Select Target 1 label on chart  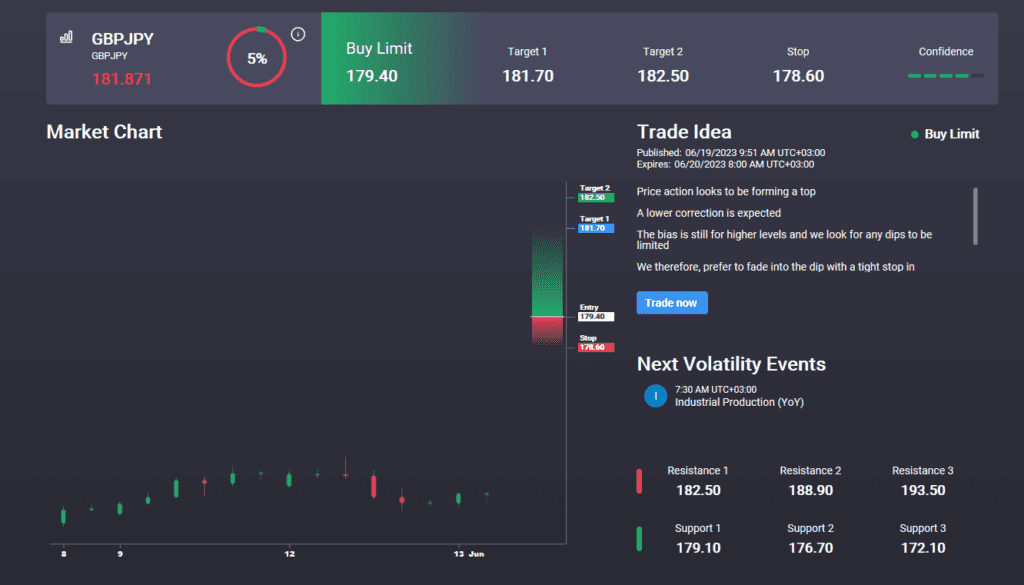tap(593, 224)
